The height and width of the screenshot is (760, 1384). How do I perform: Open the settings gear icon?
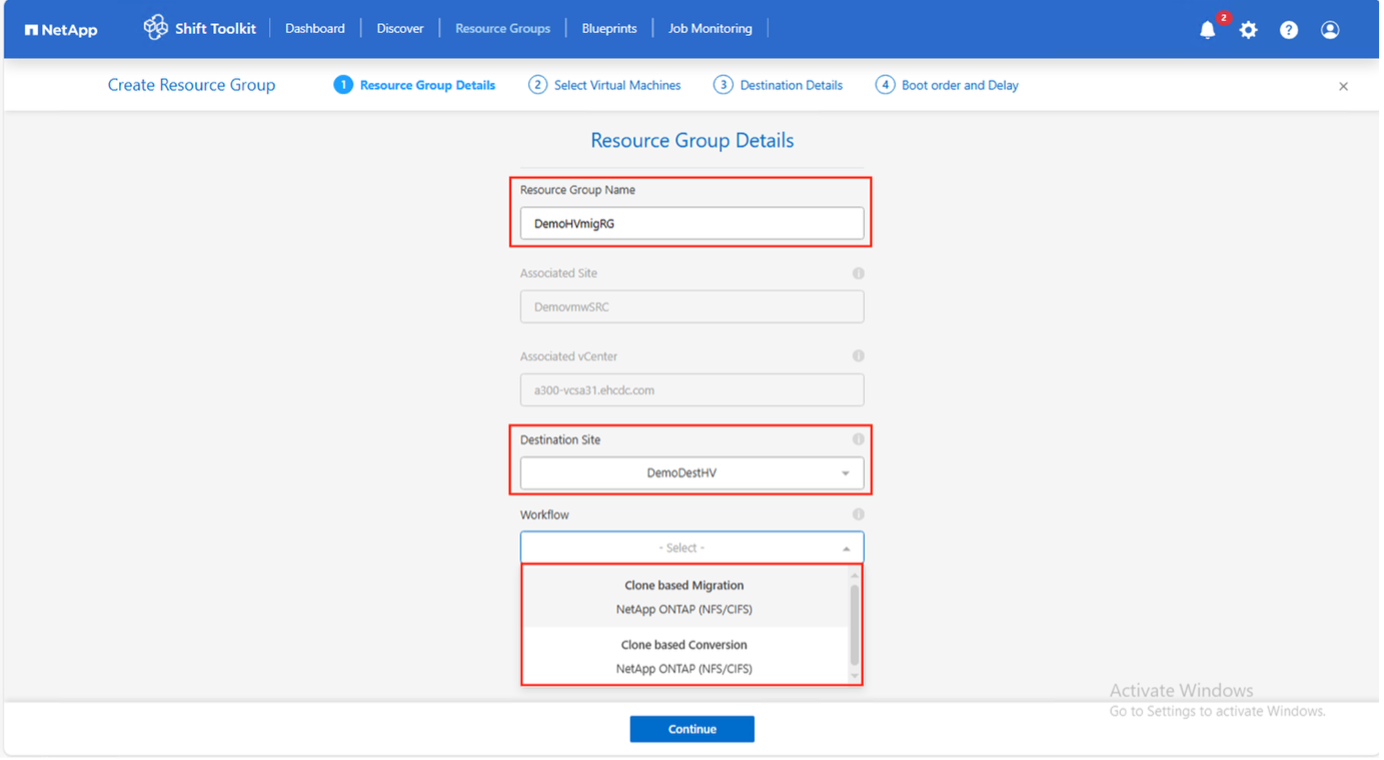(1248, 30)
